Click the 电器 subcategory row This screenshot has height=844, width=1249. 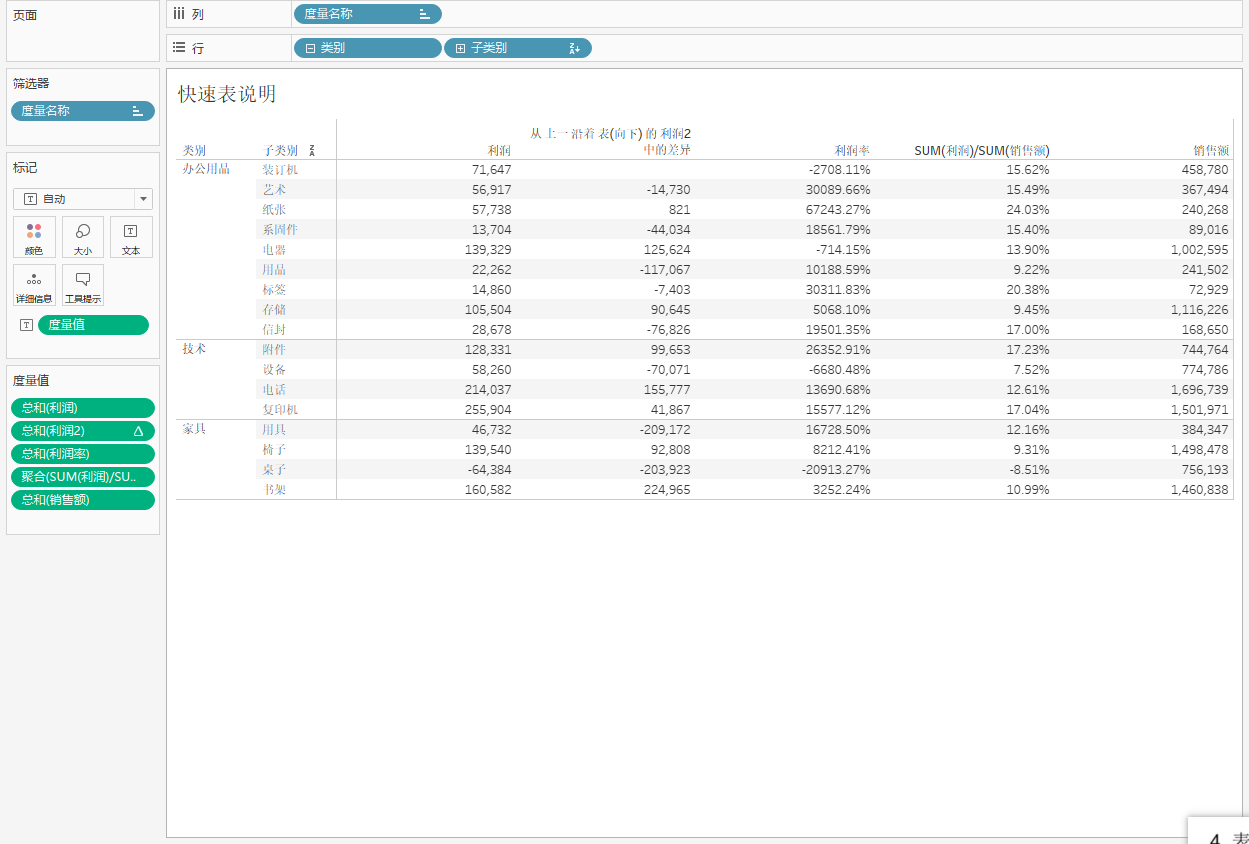point(274,250)
